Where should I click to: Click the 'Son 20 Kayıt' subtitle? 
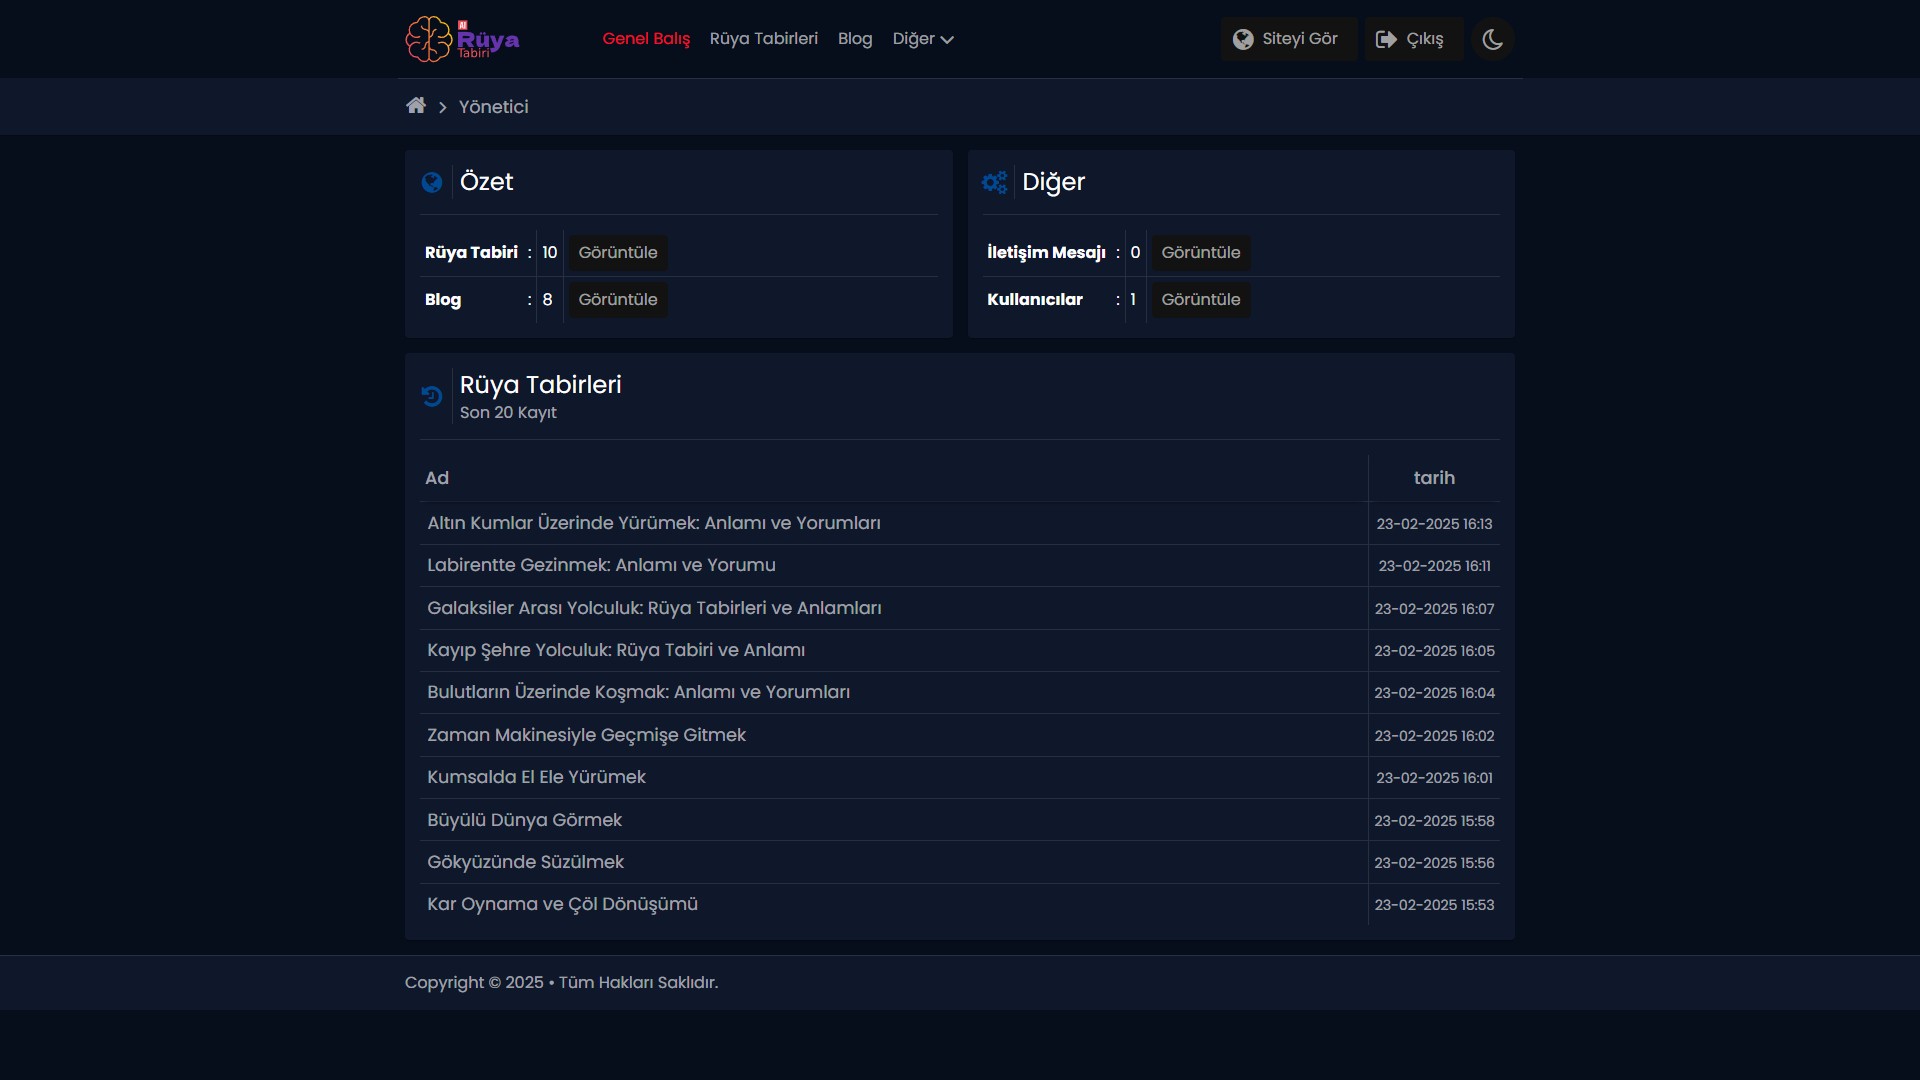(x=508, y=413)
